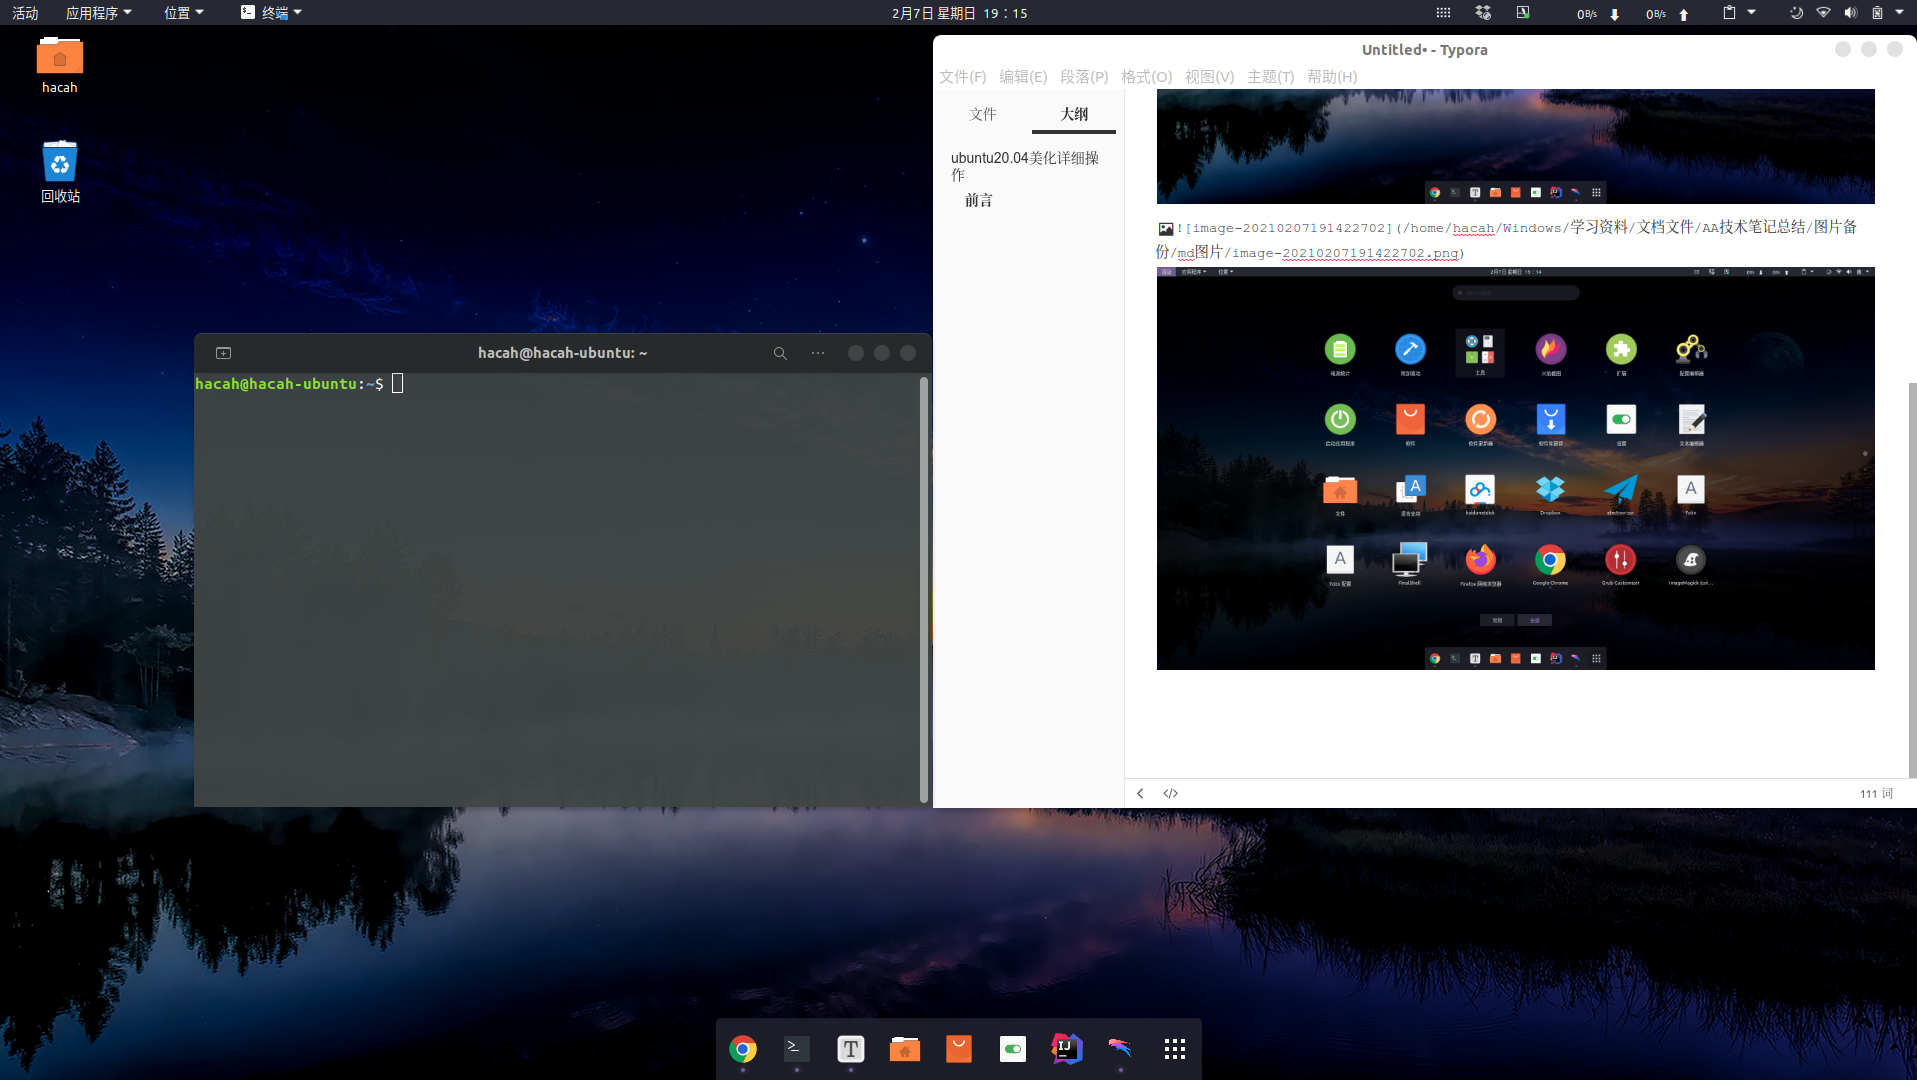1917x1080 pixels.
Task: Select 前言 in the document outline
Action: [x=978, y=200]
